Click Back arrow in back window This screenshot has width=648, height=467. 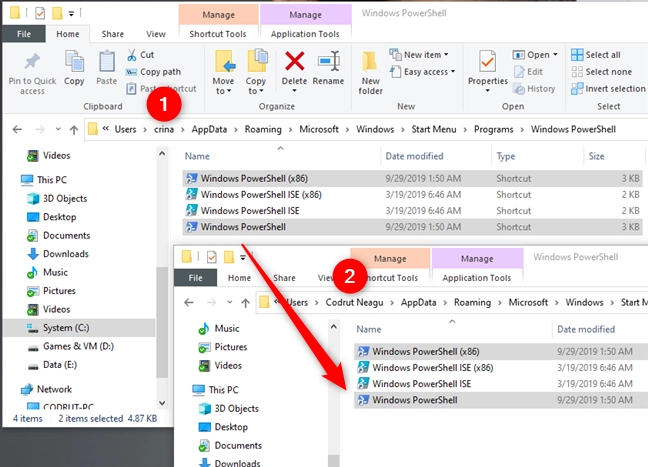(x=17, y=130)
